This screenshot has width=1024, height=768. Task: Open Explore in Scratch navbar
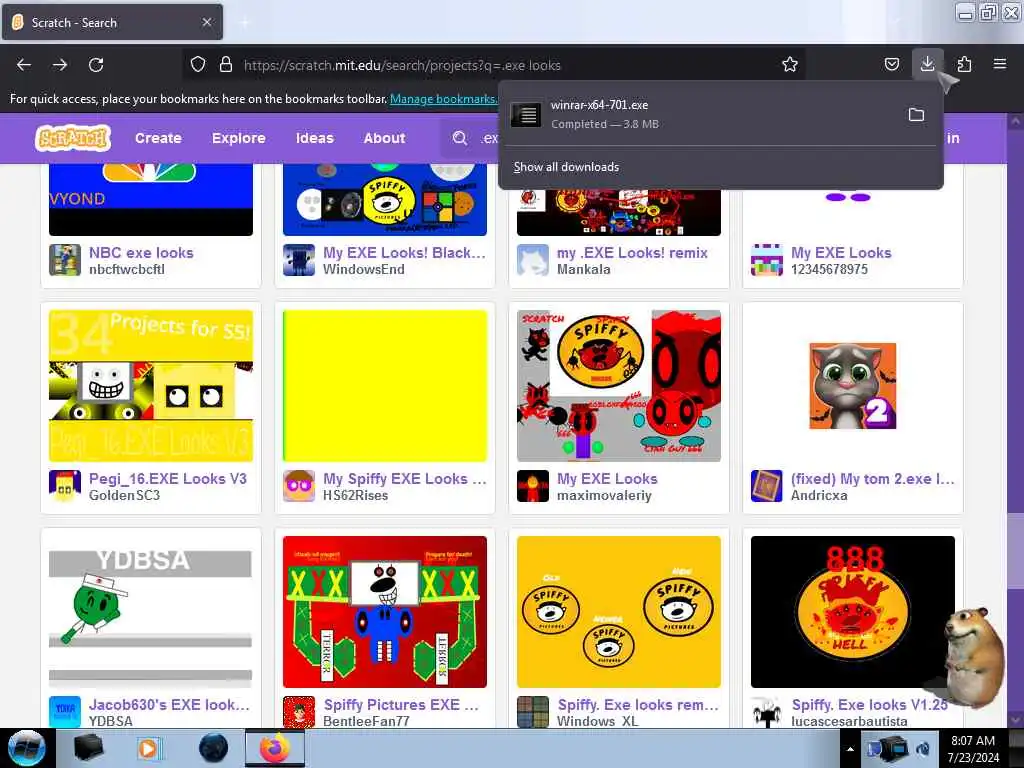238,138
